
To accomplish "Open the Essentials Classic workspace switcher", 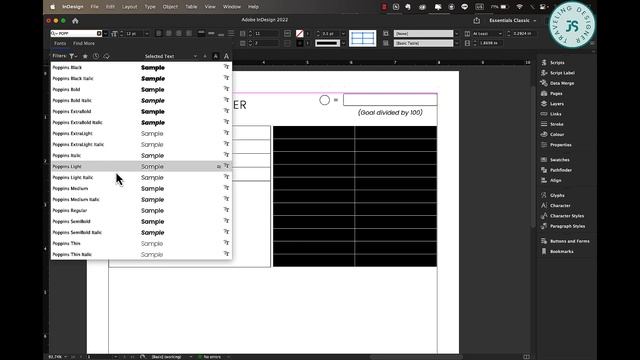I will pyautogui.click(x=513, y=20).
